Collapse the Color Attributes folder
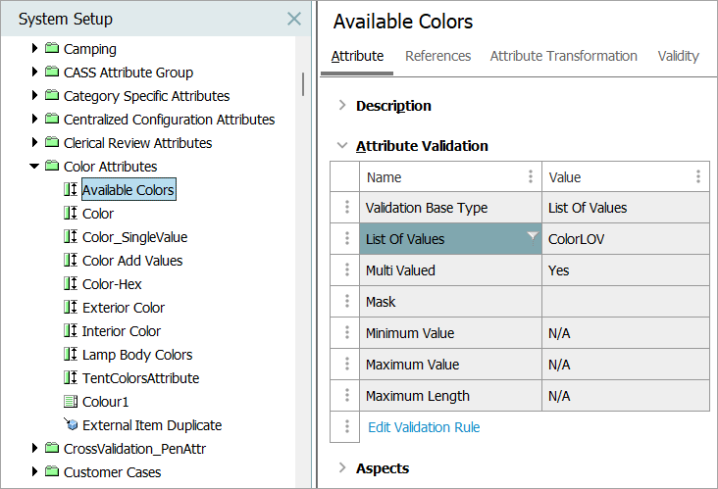Viewport: 718px width, 489px height. coord(34,166)
